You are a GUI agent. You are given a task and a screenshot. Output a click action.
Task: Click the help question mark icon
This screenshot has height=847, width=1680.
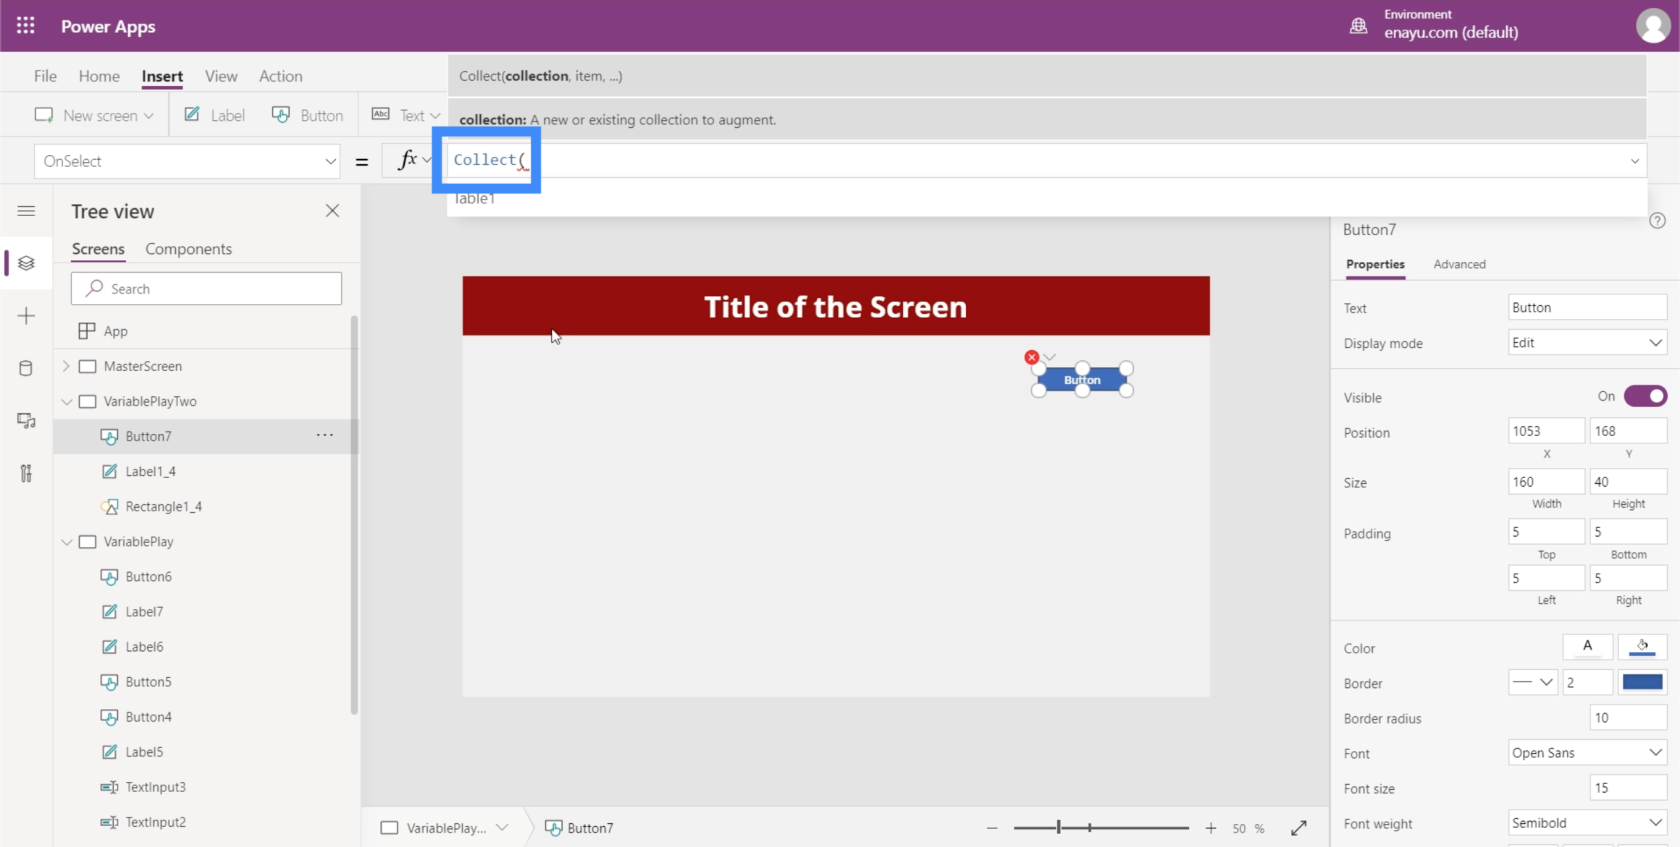click(1657, 221)
